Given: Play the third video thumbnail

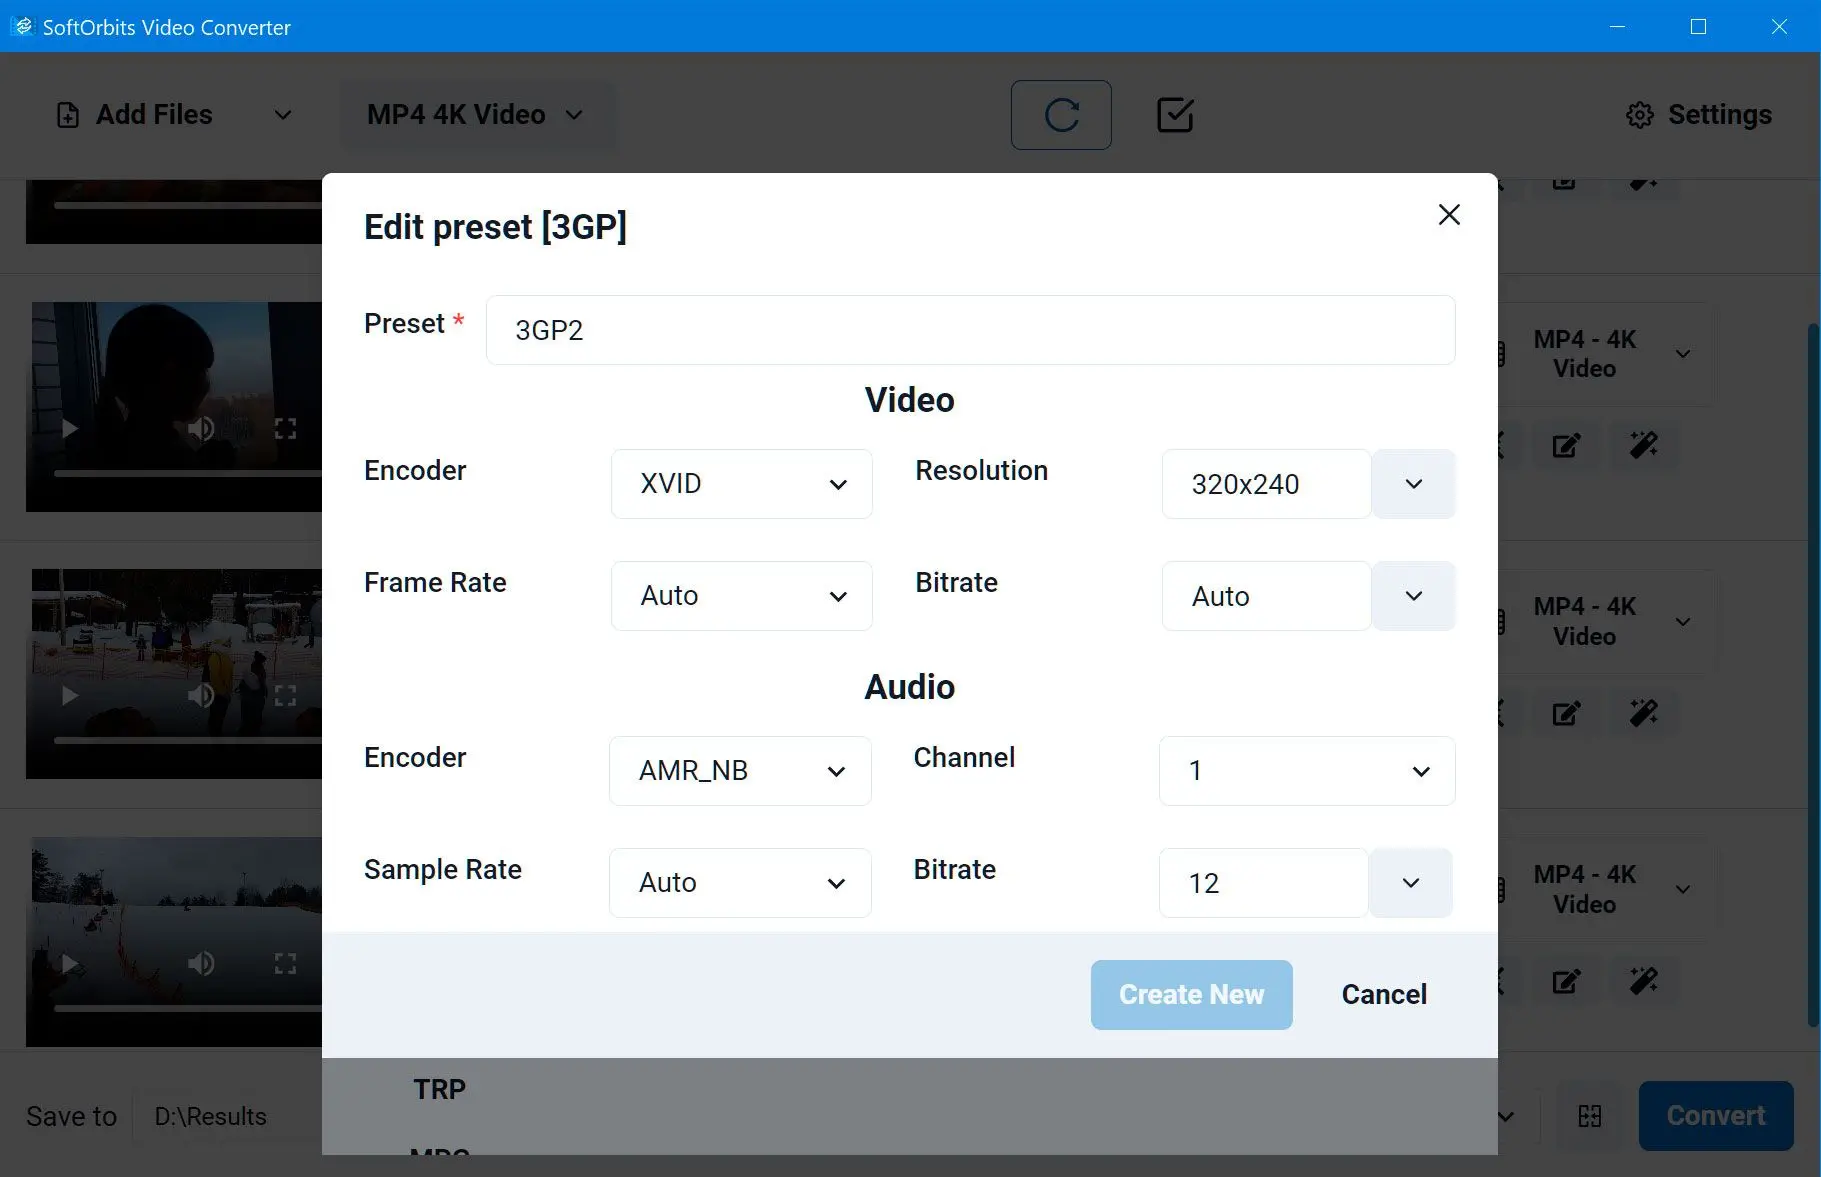Looking at the screenshot, I should coord(69,695).
